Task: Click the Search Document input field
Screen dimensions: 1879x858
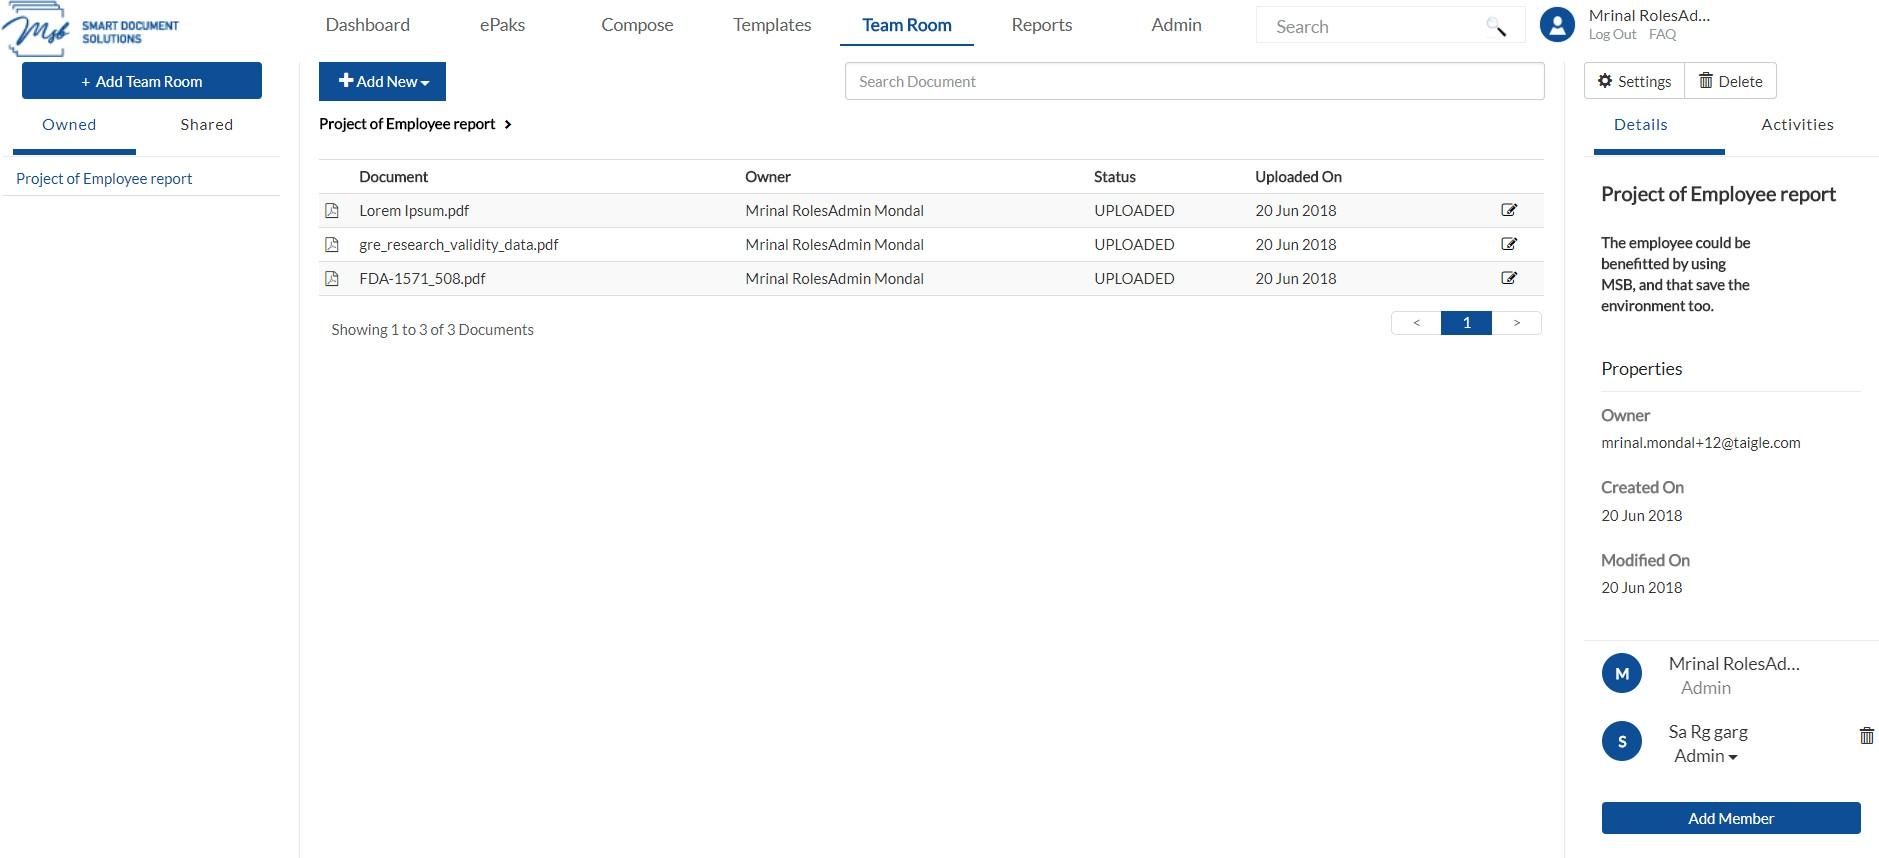Action: [x=1194, y=81]
